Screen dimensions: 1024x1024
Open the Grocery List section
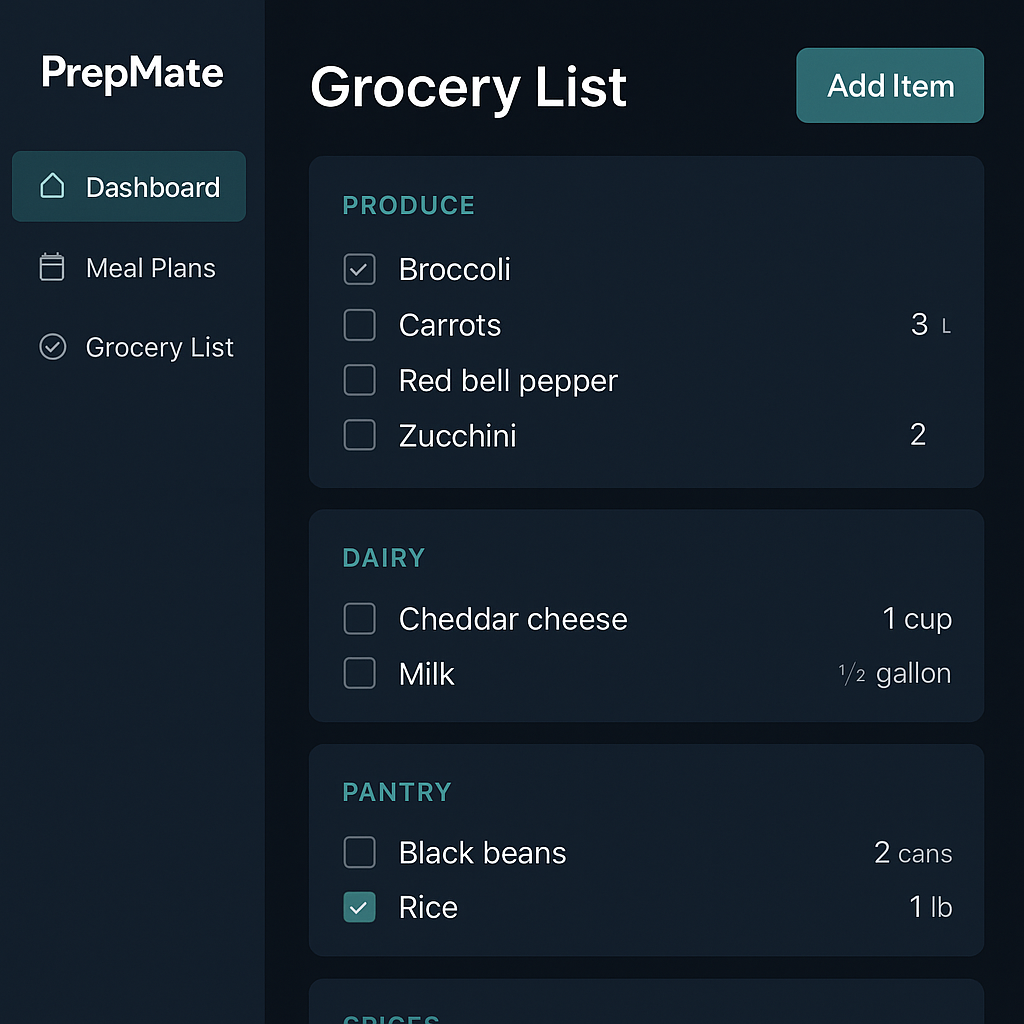(x=160, y=347)
